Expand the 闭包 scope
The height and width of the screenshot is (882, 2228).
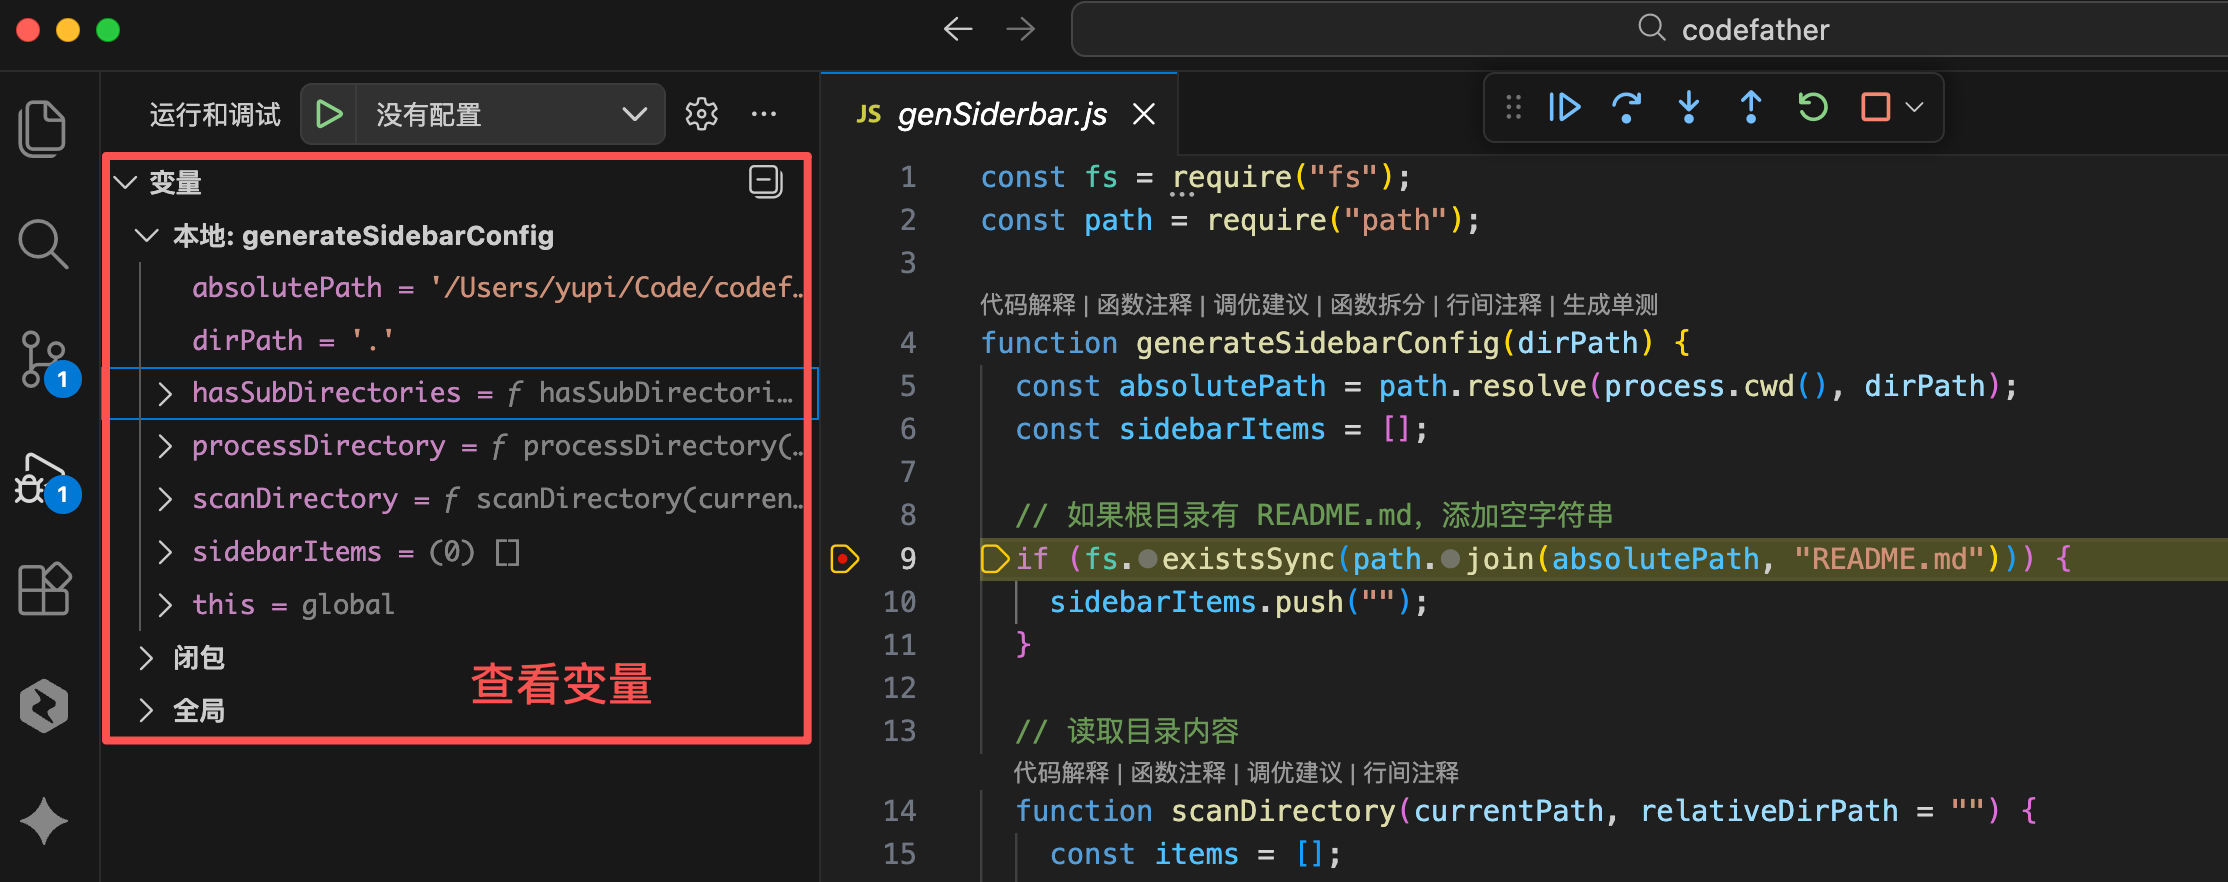pos(147,658)
